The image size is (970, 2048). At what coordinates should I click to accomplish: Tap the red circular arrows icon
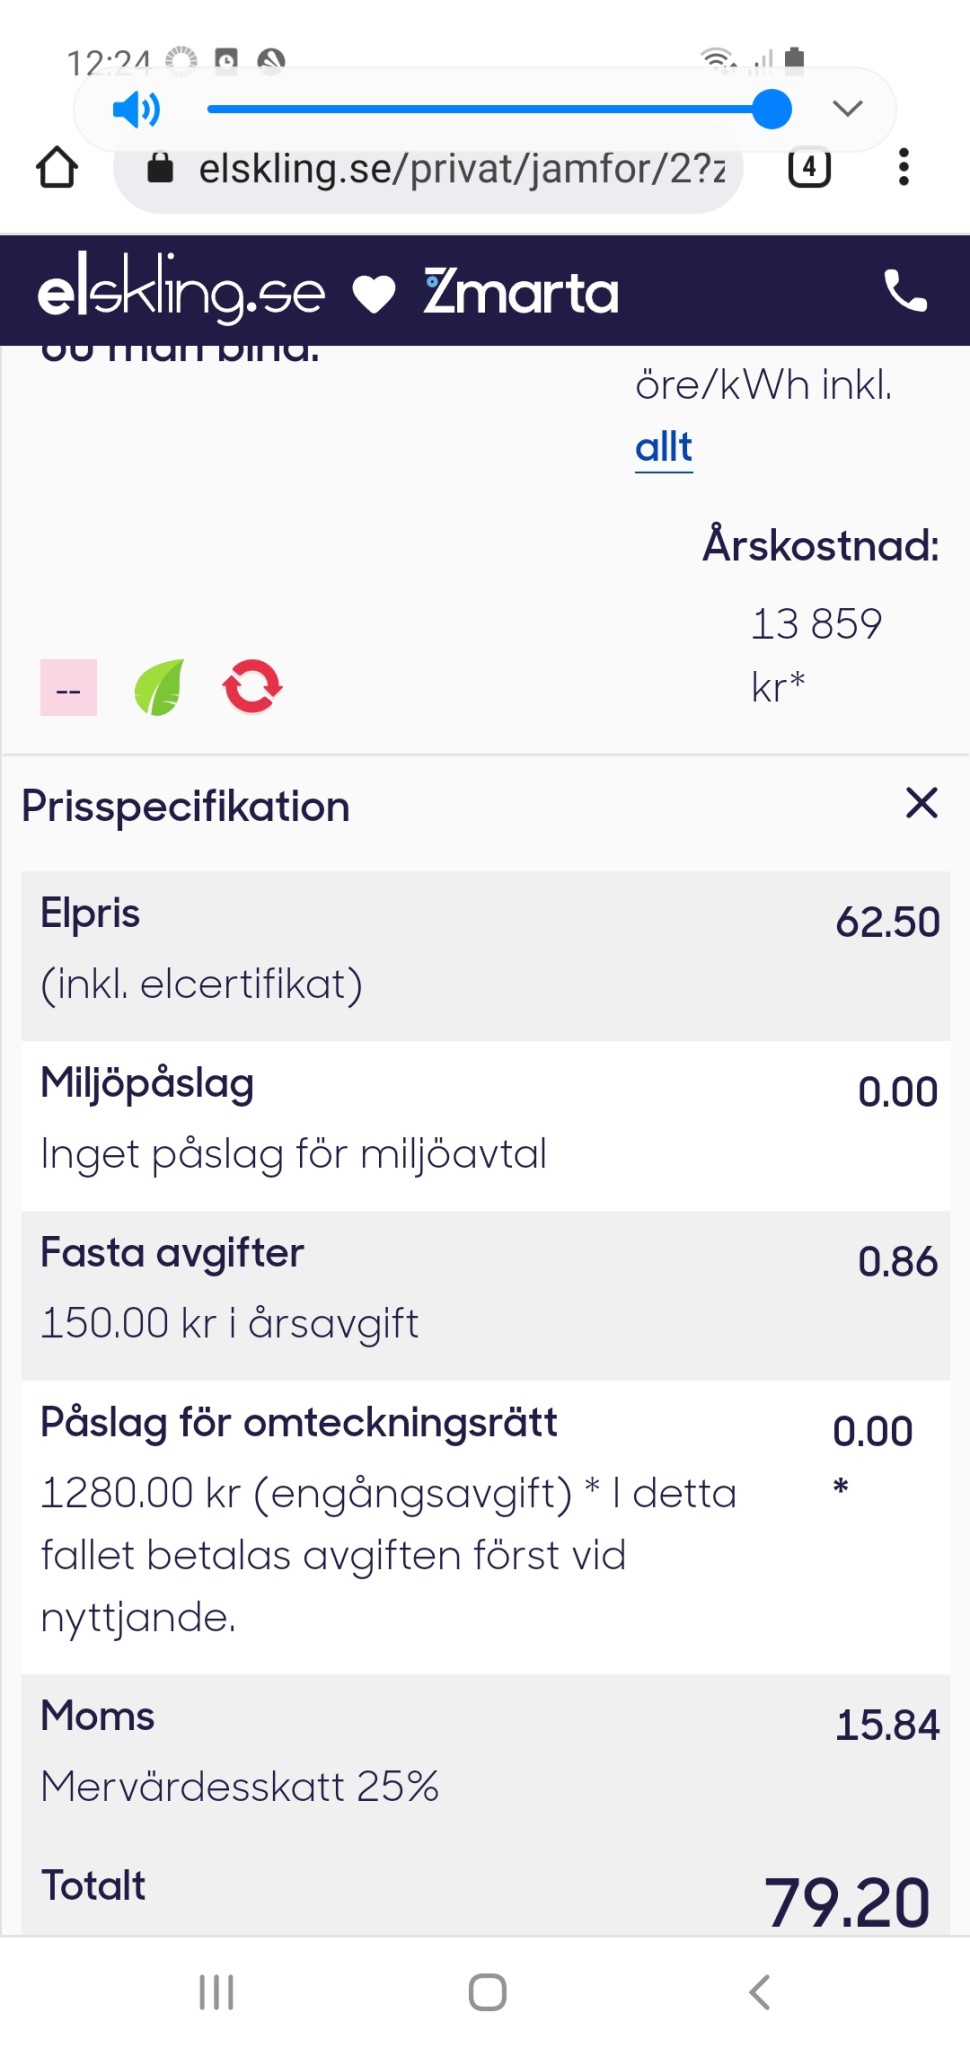tap(252, 687)
